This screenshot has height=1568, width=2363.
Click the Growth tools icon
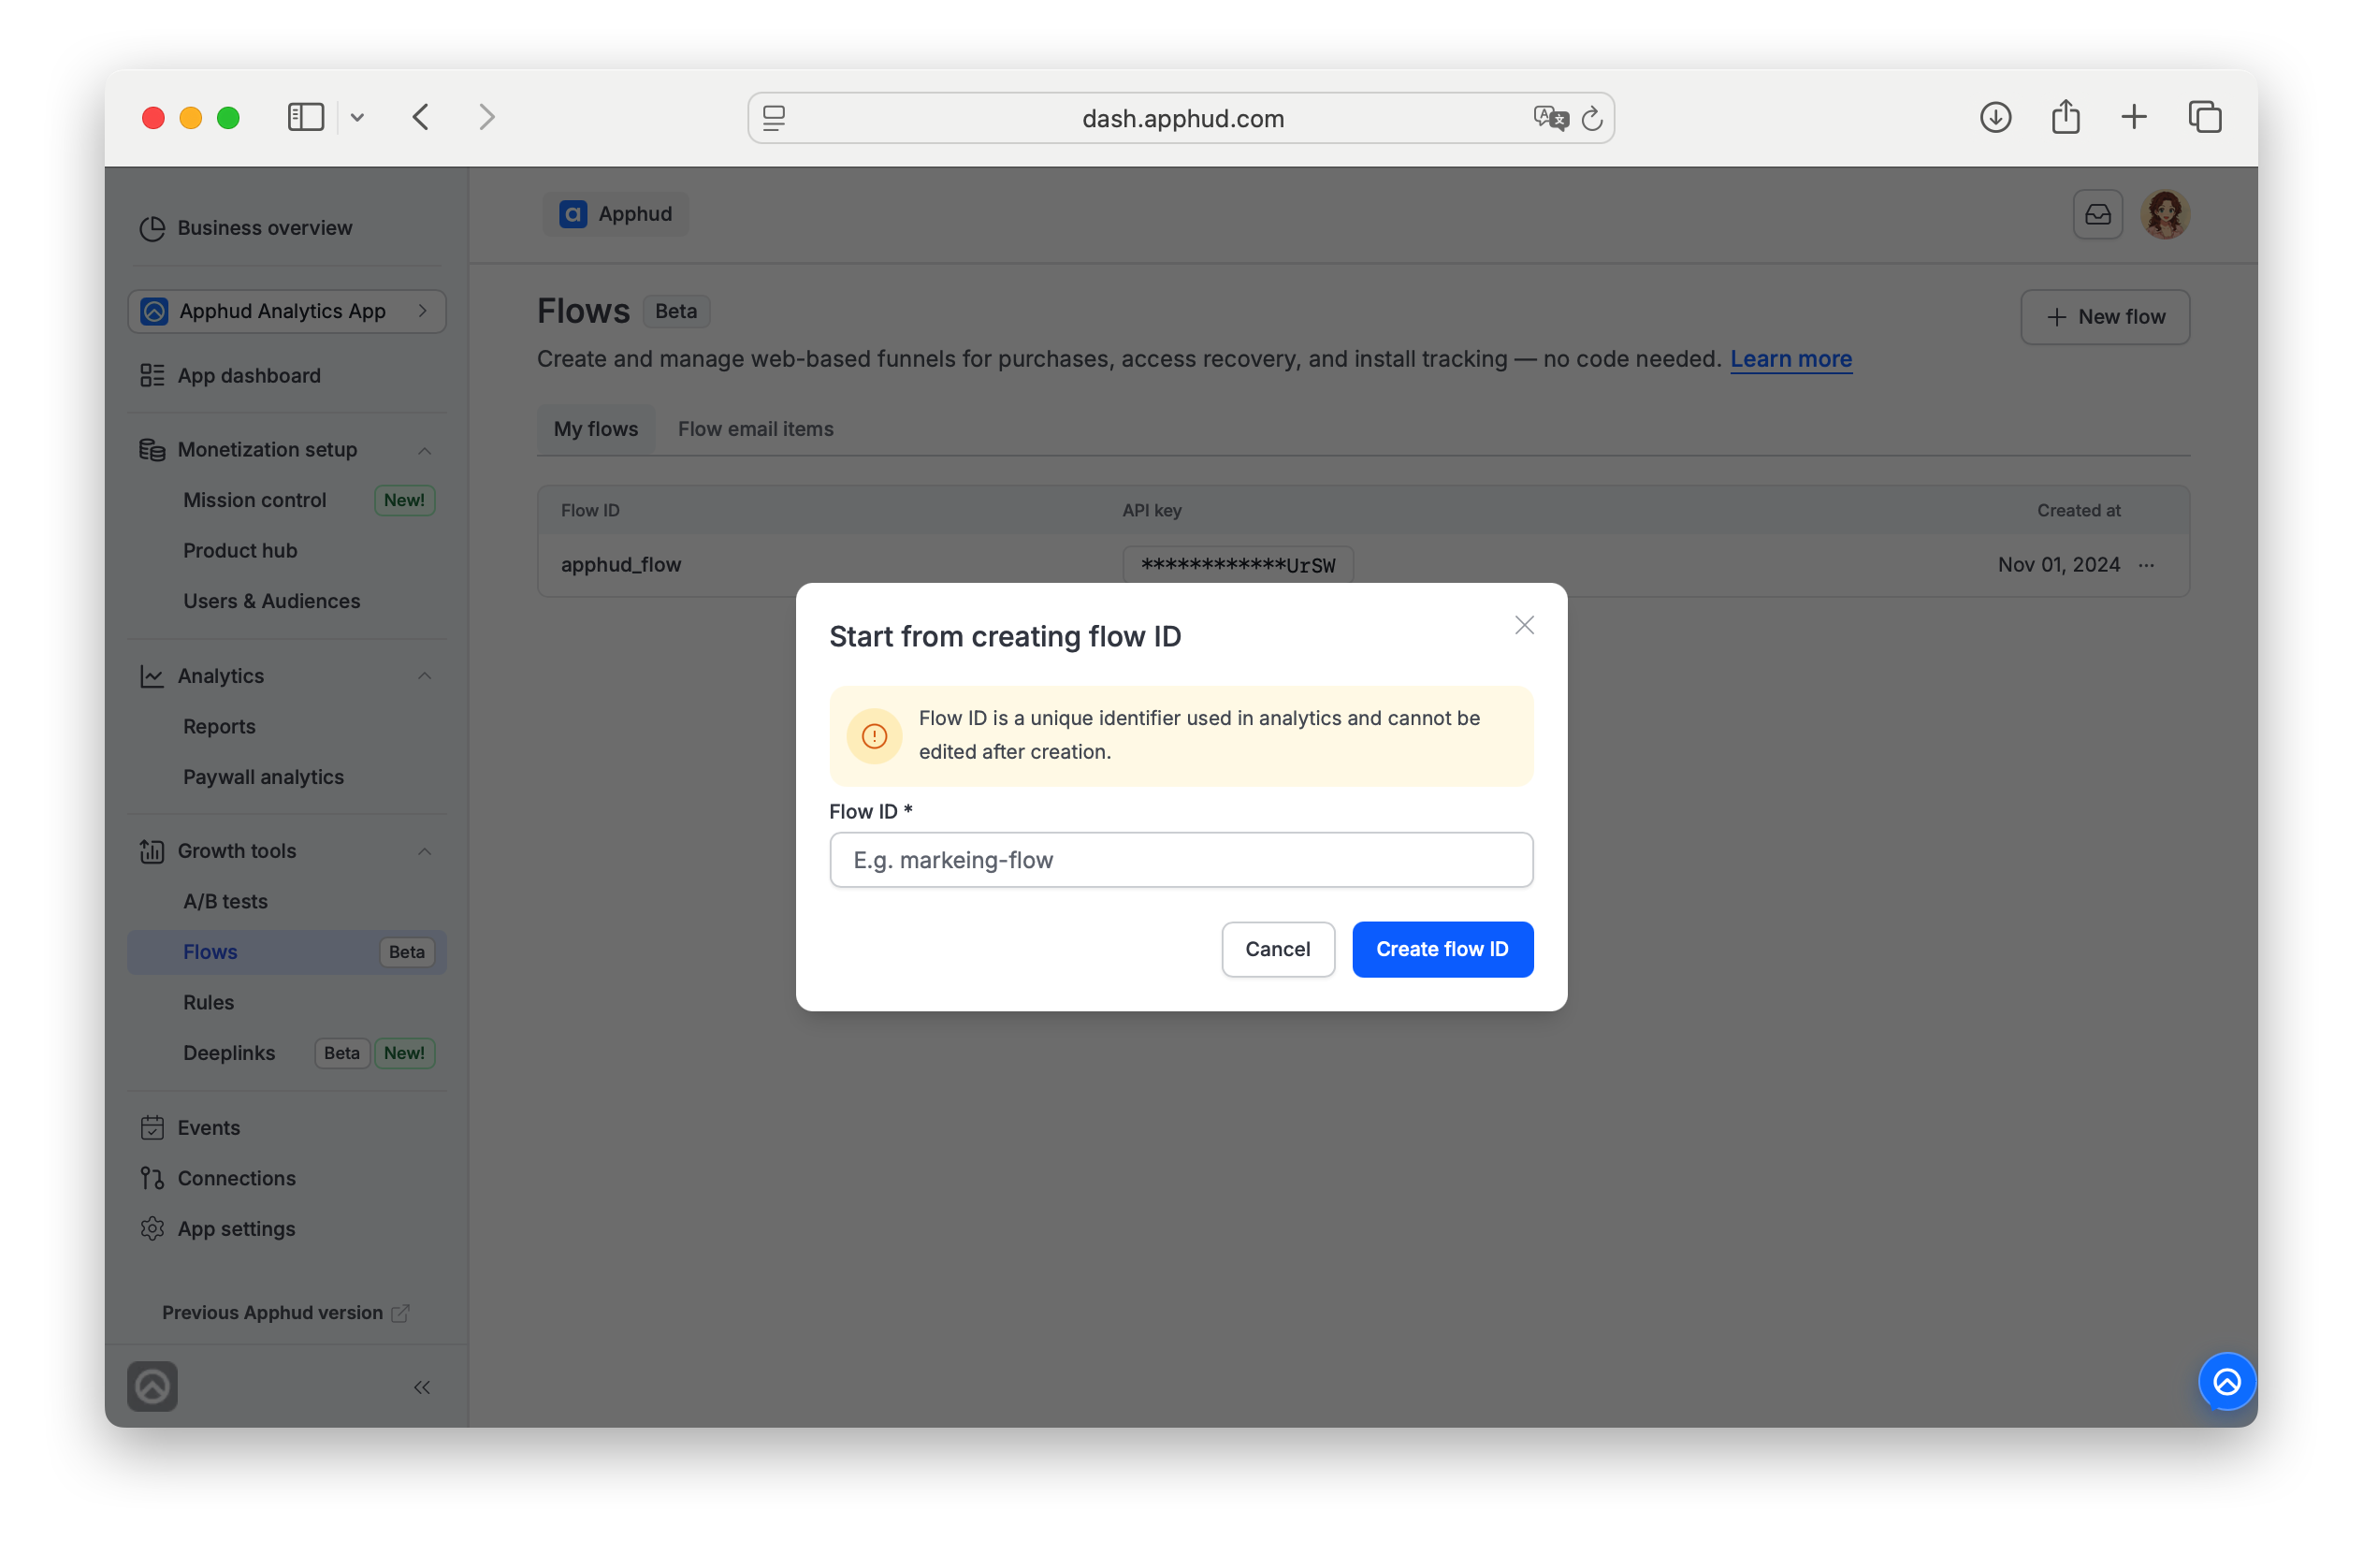click(x=152, y=850)
